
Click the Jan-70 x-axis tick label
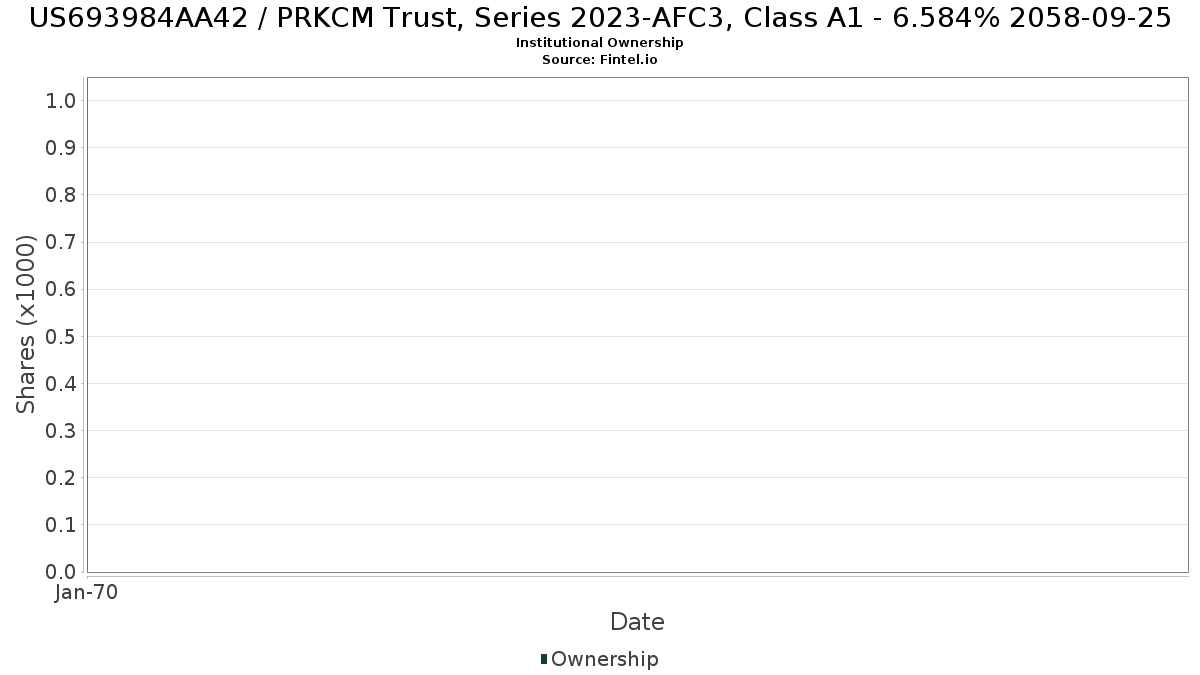pyautogui.click(x=87, y=593)
